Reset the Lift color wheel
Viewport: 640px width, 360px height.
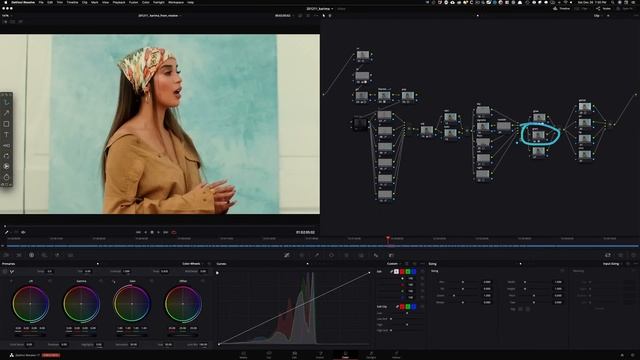coord(50,281)
